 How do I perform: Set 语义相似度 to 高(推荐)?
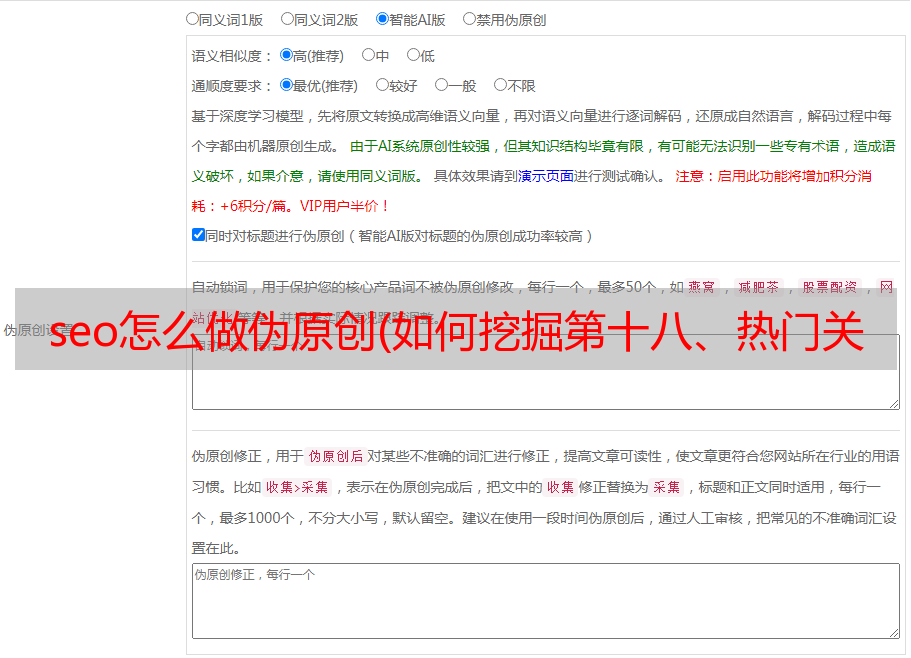286,55
